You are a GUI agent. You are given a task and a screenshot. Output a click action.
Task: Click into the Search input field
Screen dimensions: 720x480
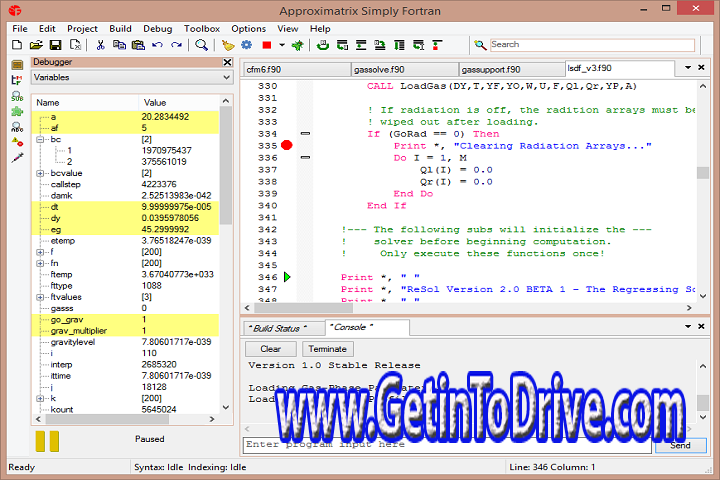pyautogui.click(x=592, y=45)
